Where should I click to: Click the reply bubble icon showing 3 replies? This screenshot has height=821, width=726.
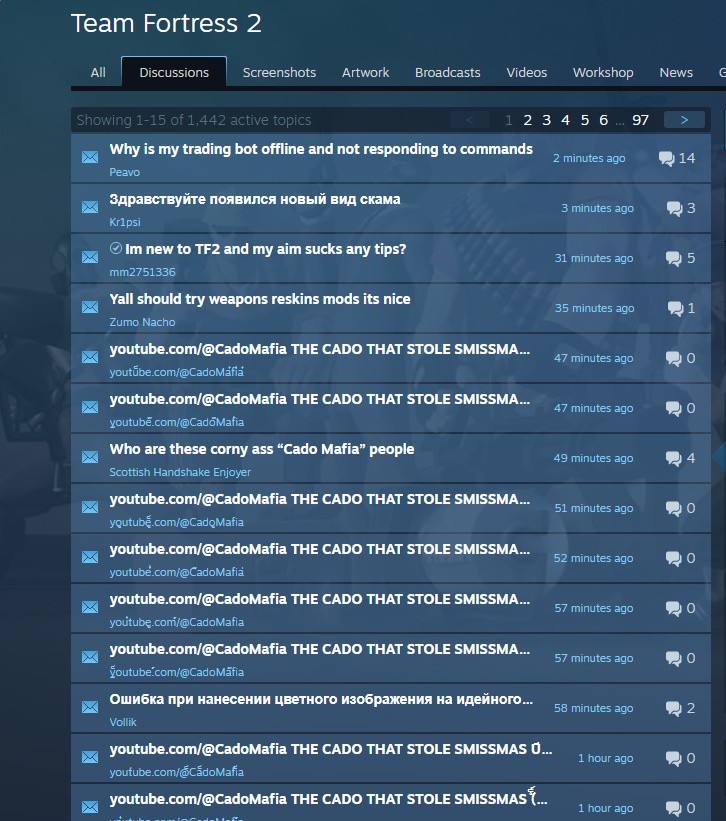pyautogui.click(x=674, y=208)
